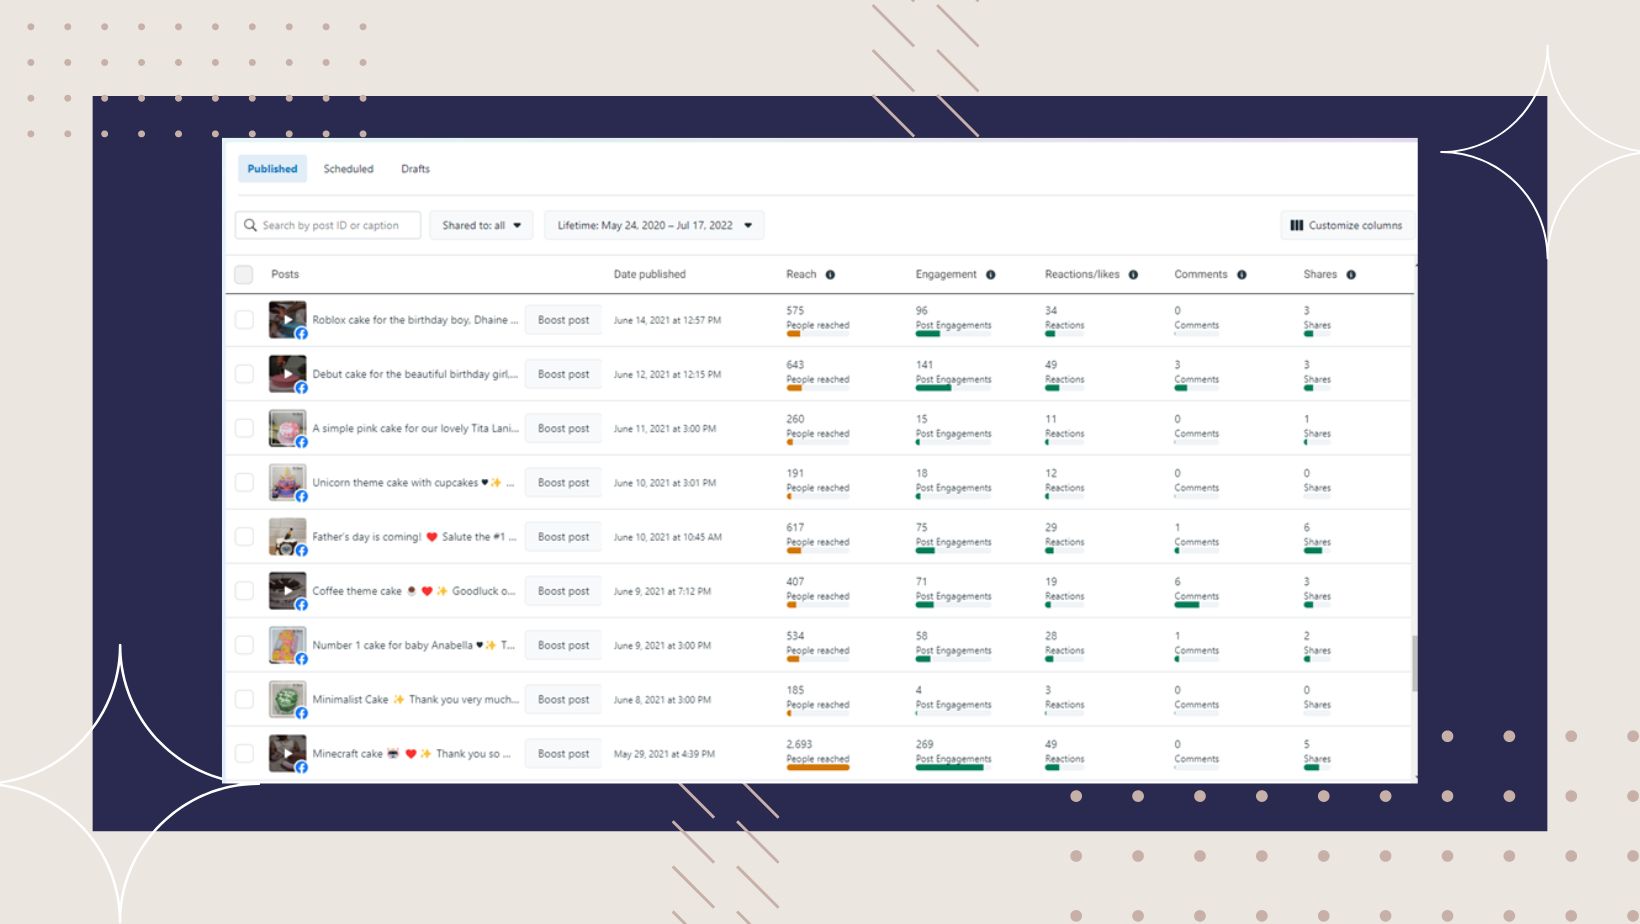Tick the select-all posts checkbox
This screenshot has height=924, width=1640.
point(244,274)
